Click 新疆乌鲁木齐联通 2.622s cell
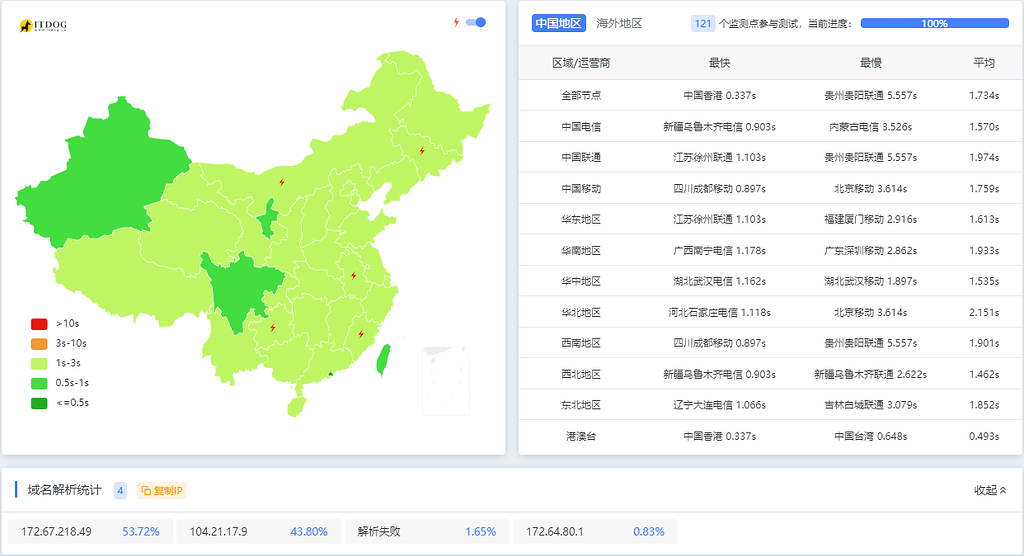1024x556 pixels. click(x=871, y=374)
